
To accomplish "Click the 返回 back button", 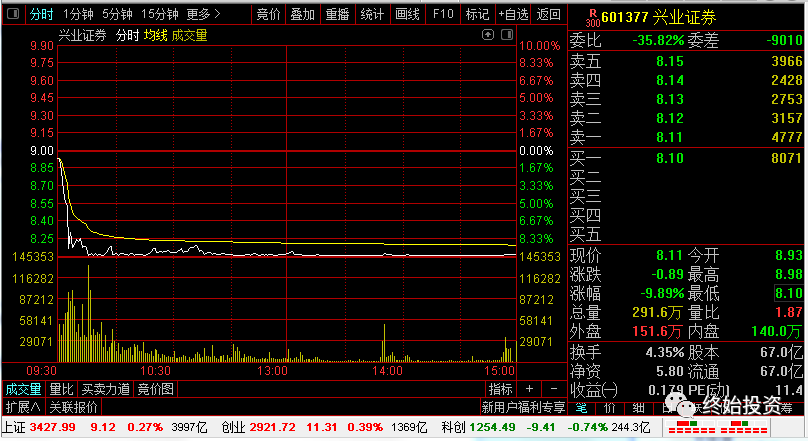I will 548,14.
